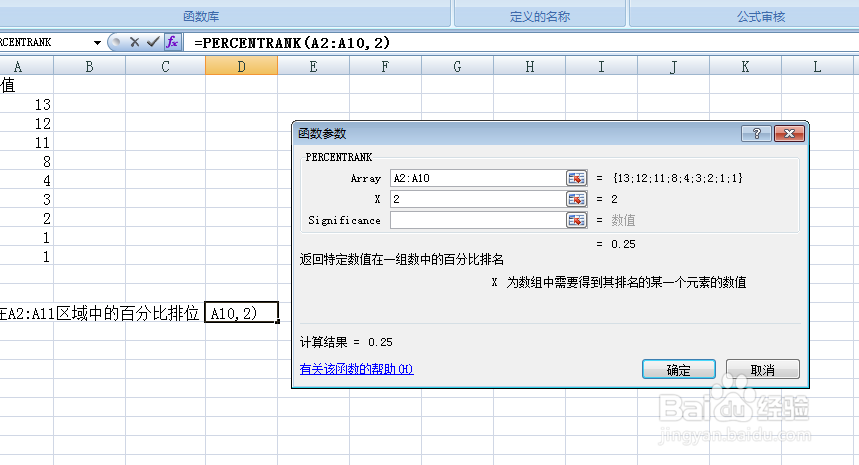Select column F header

pyautogui.click(x=385, y=67)
